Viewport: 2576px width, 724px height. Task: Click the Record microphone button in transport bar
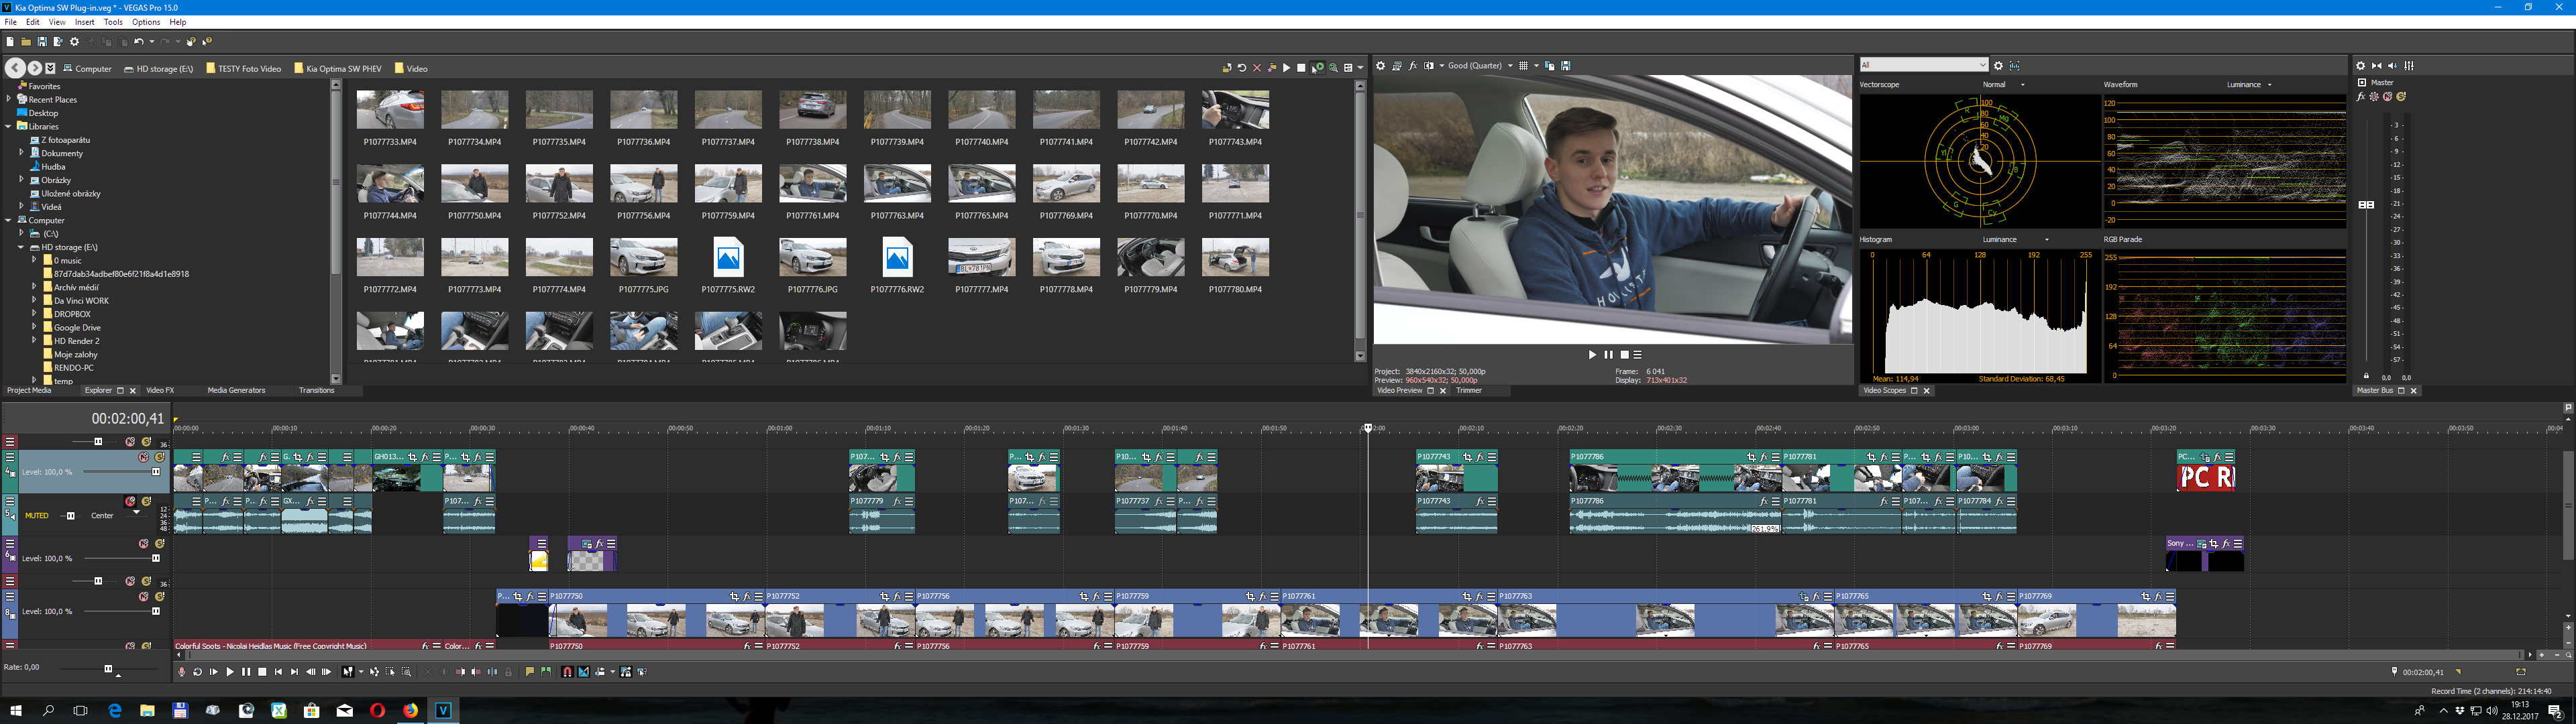point(182,672)
